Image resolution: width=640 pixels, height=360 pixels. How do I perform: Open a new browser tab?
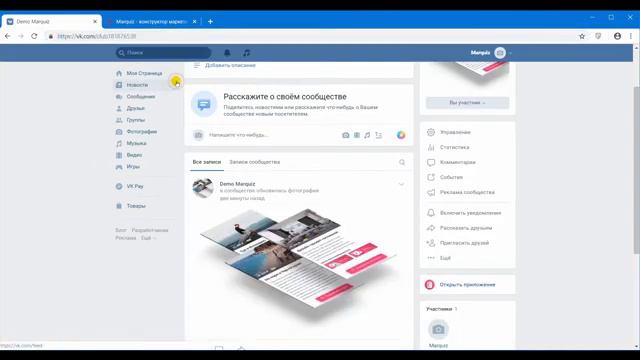(x=210, y=21)
